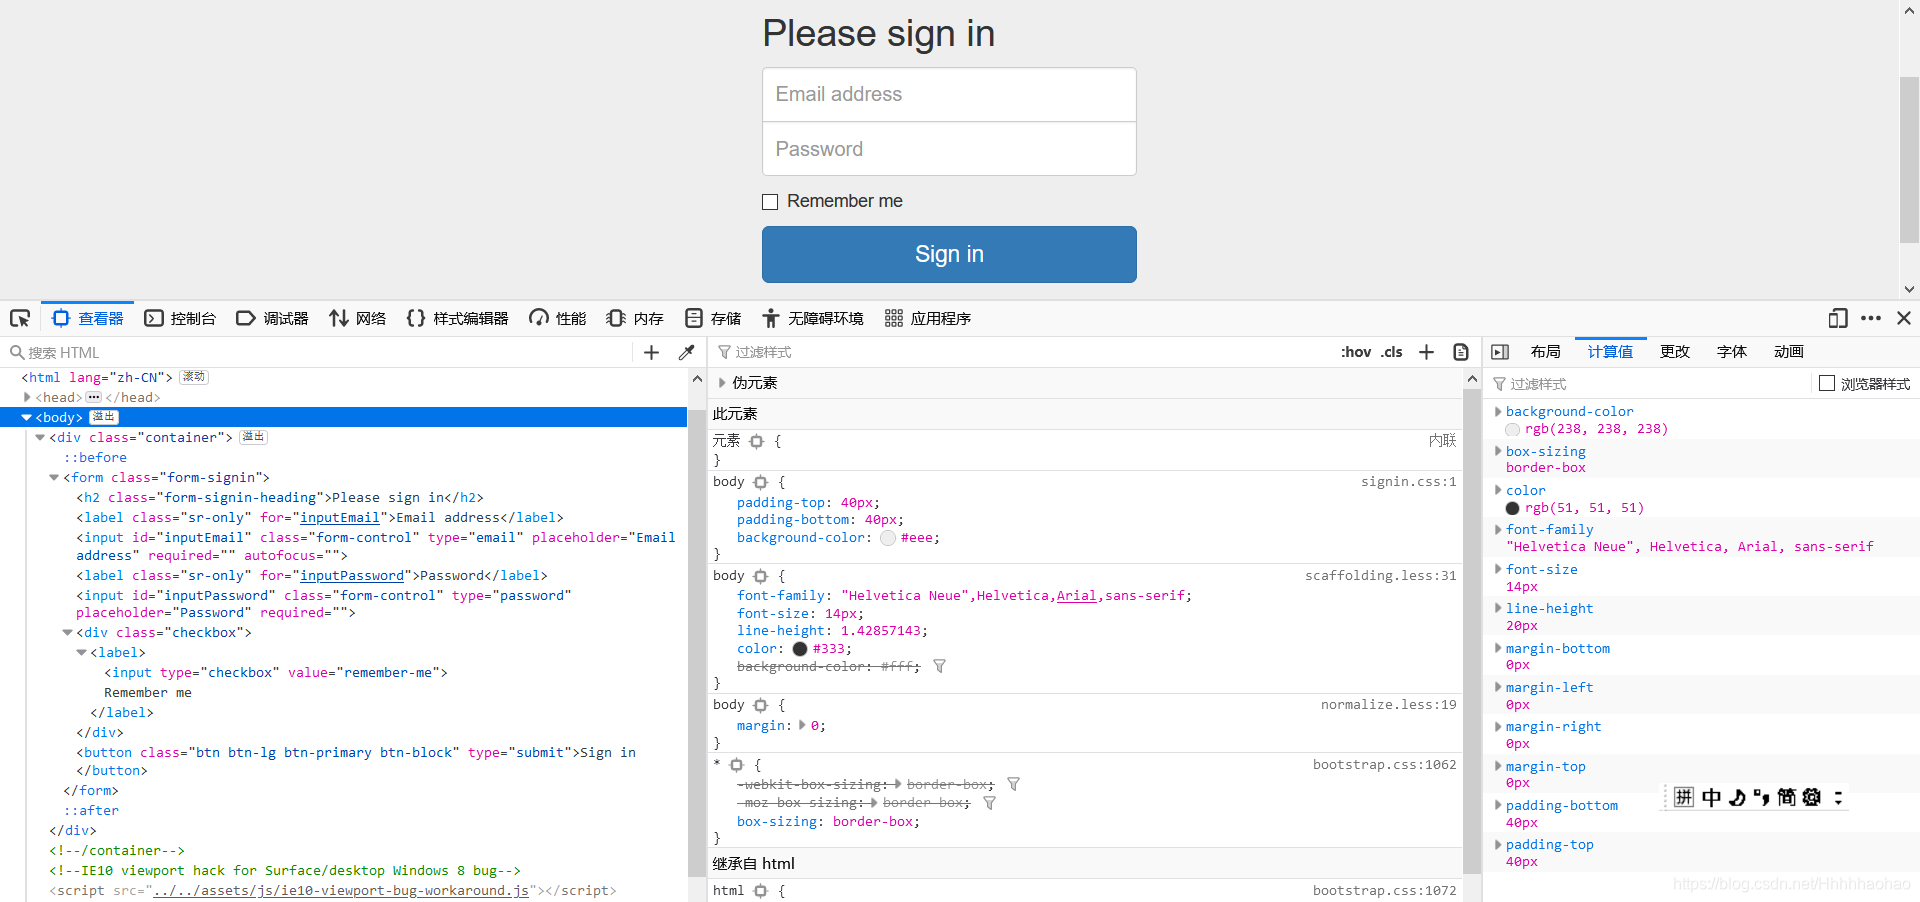This screenshot has width=1920, height=902.
Task: Expand the pseudo-elements section
Action: coord(722,383)
